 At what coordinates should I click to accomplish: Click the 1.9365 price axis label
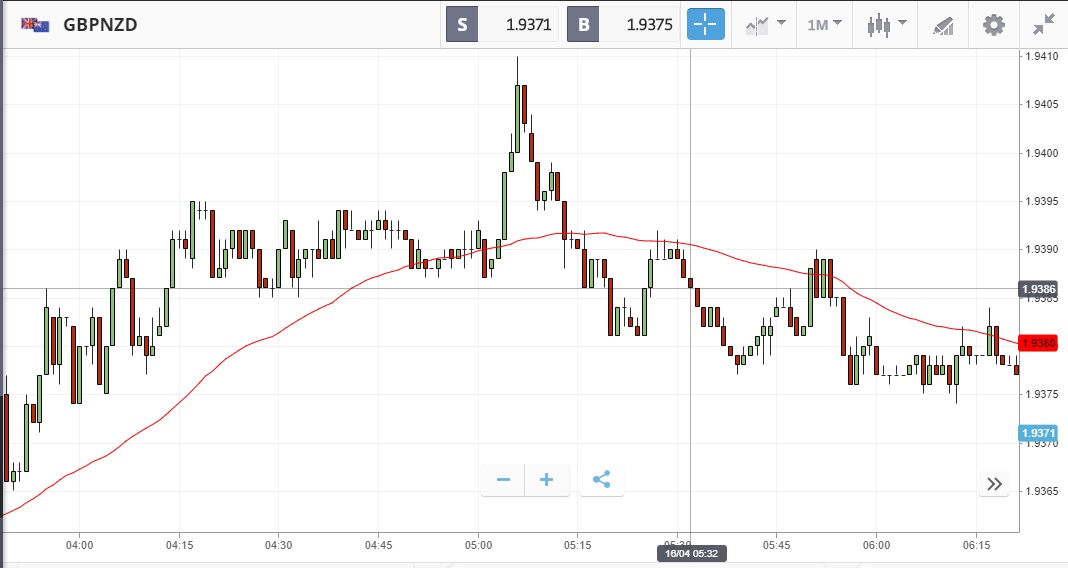(1042, 491)
